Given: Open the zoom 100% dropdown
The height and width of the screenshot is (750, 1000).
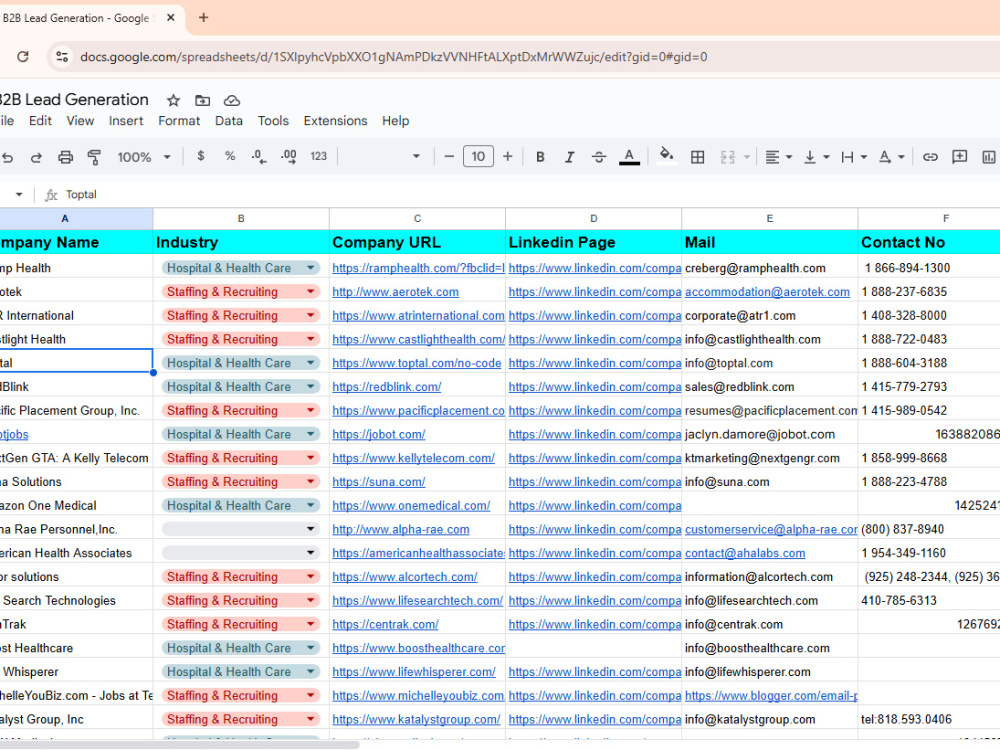Looking at the screenshot, I should (143, 157).
